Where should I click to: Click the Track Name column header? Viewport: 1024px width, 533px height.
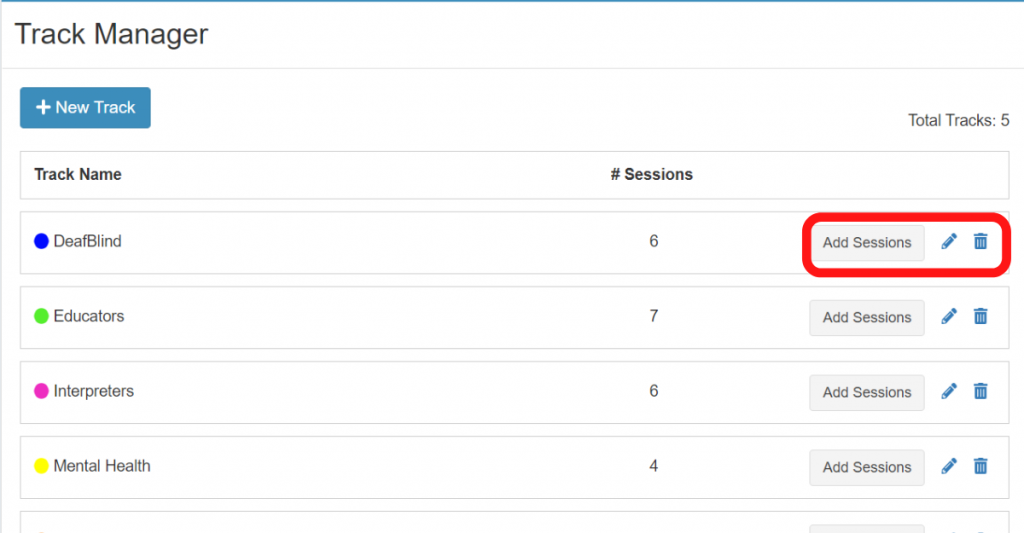[78, 174]
